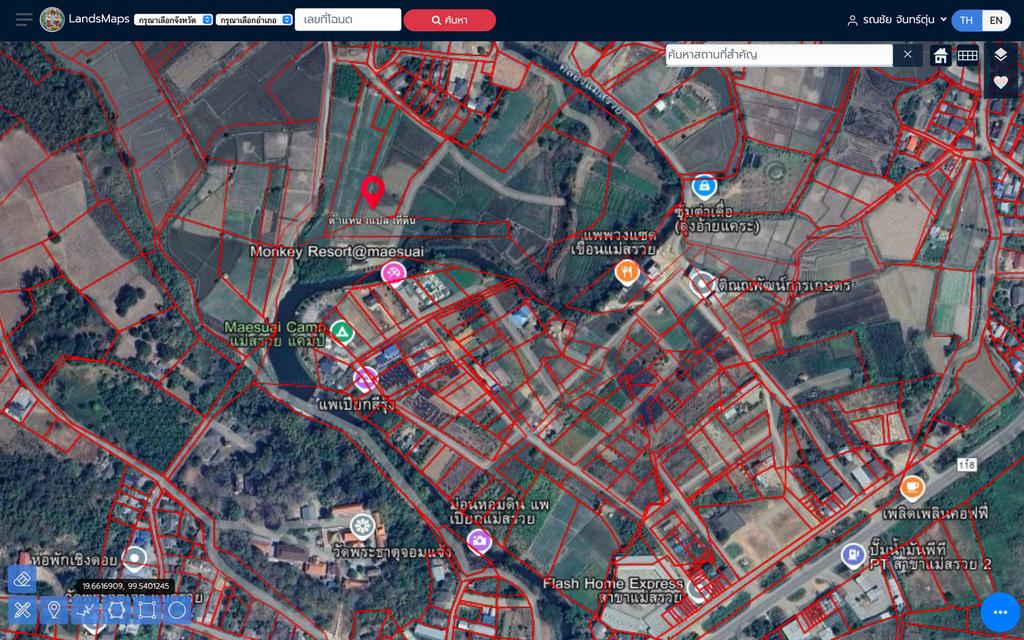1024x640 pixels.
Task: Open the favorites heart icon
Action: pyautogui.click(x=1000, y=82)
